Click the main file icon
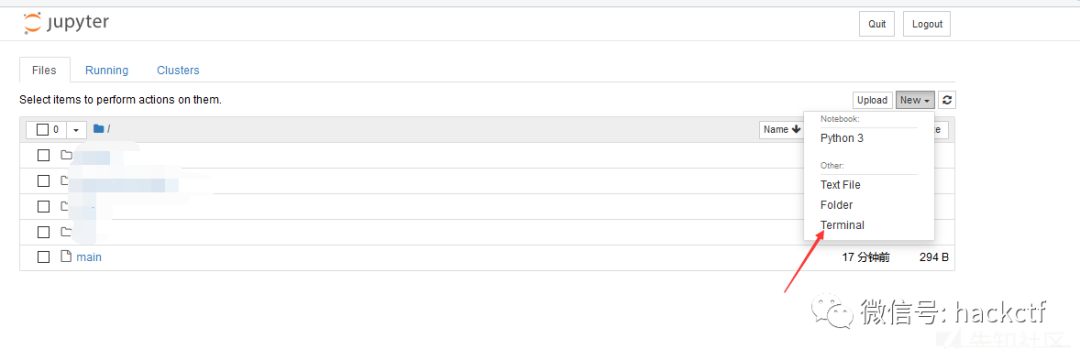 (66, 257)
